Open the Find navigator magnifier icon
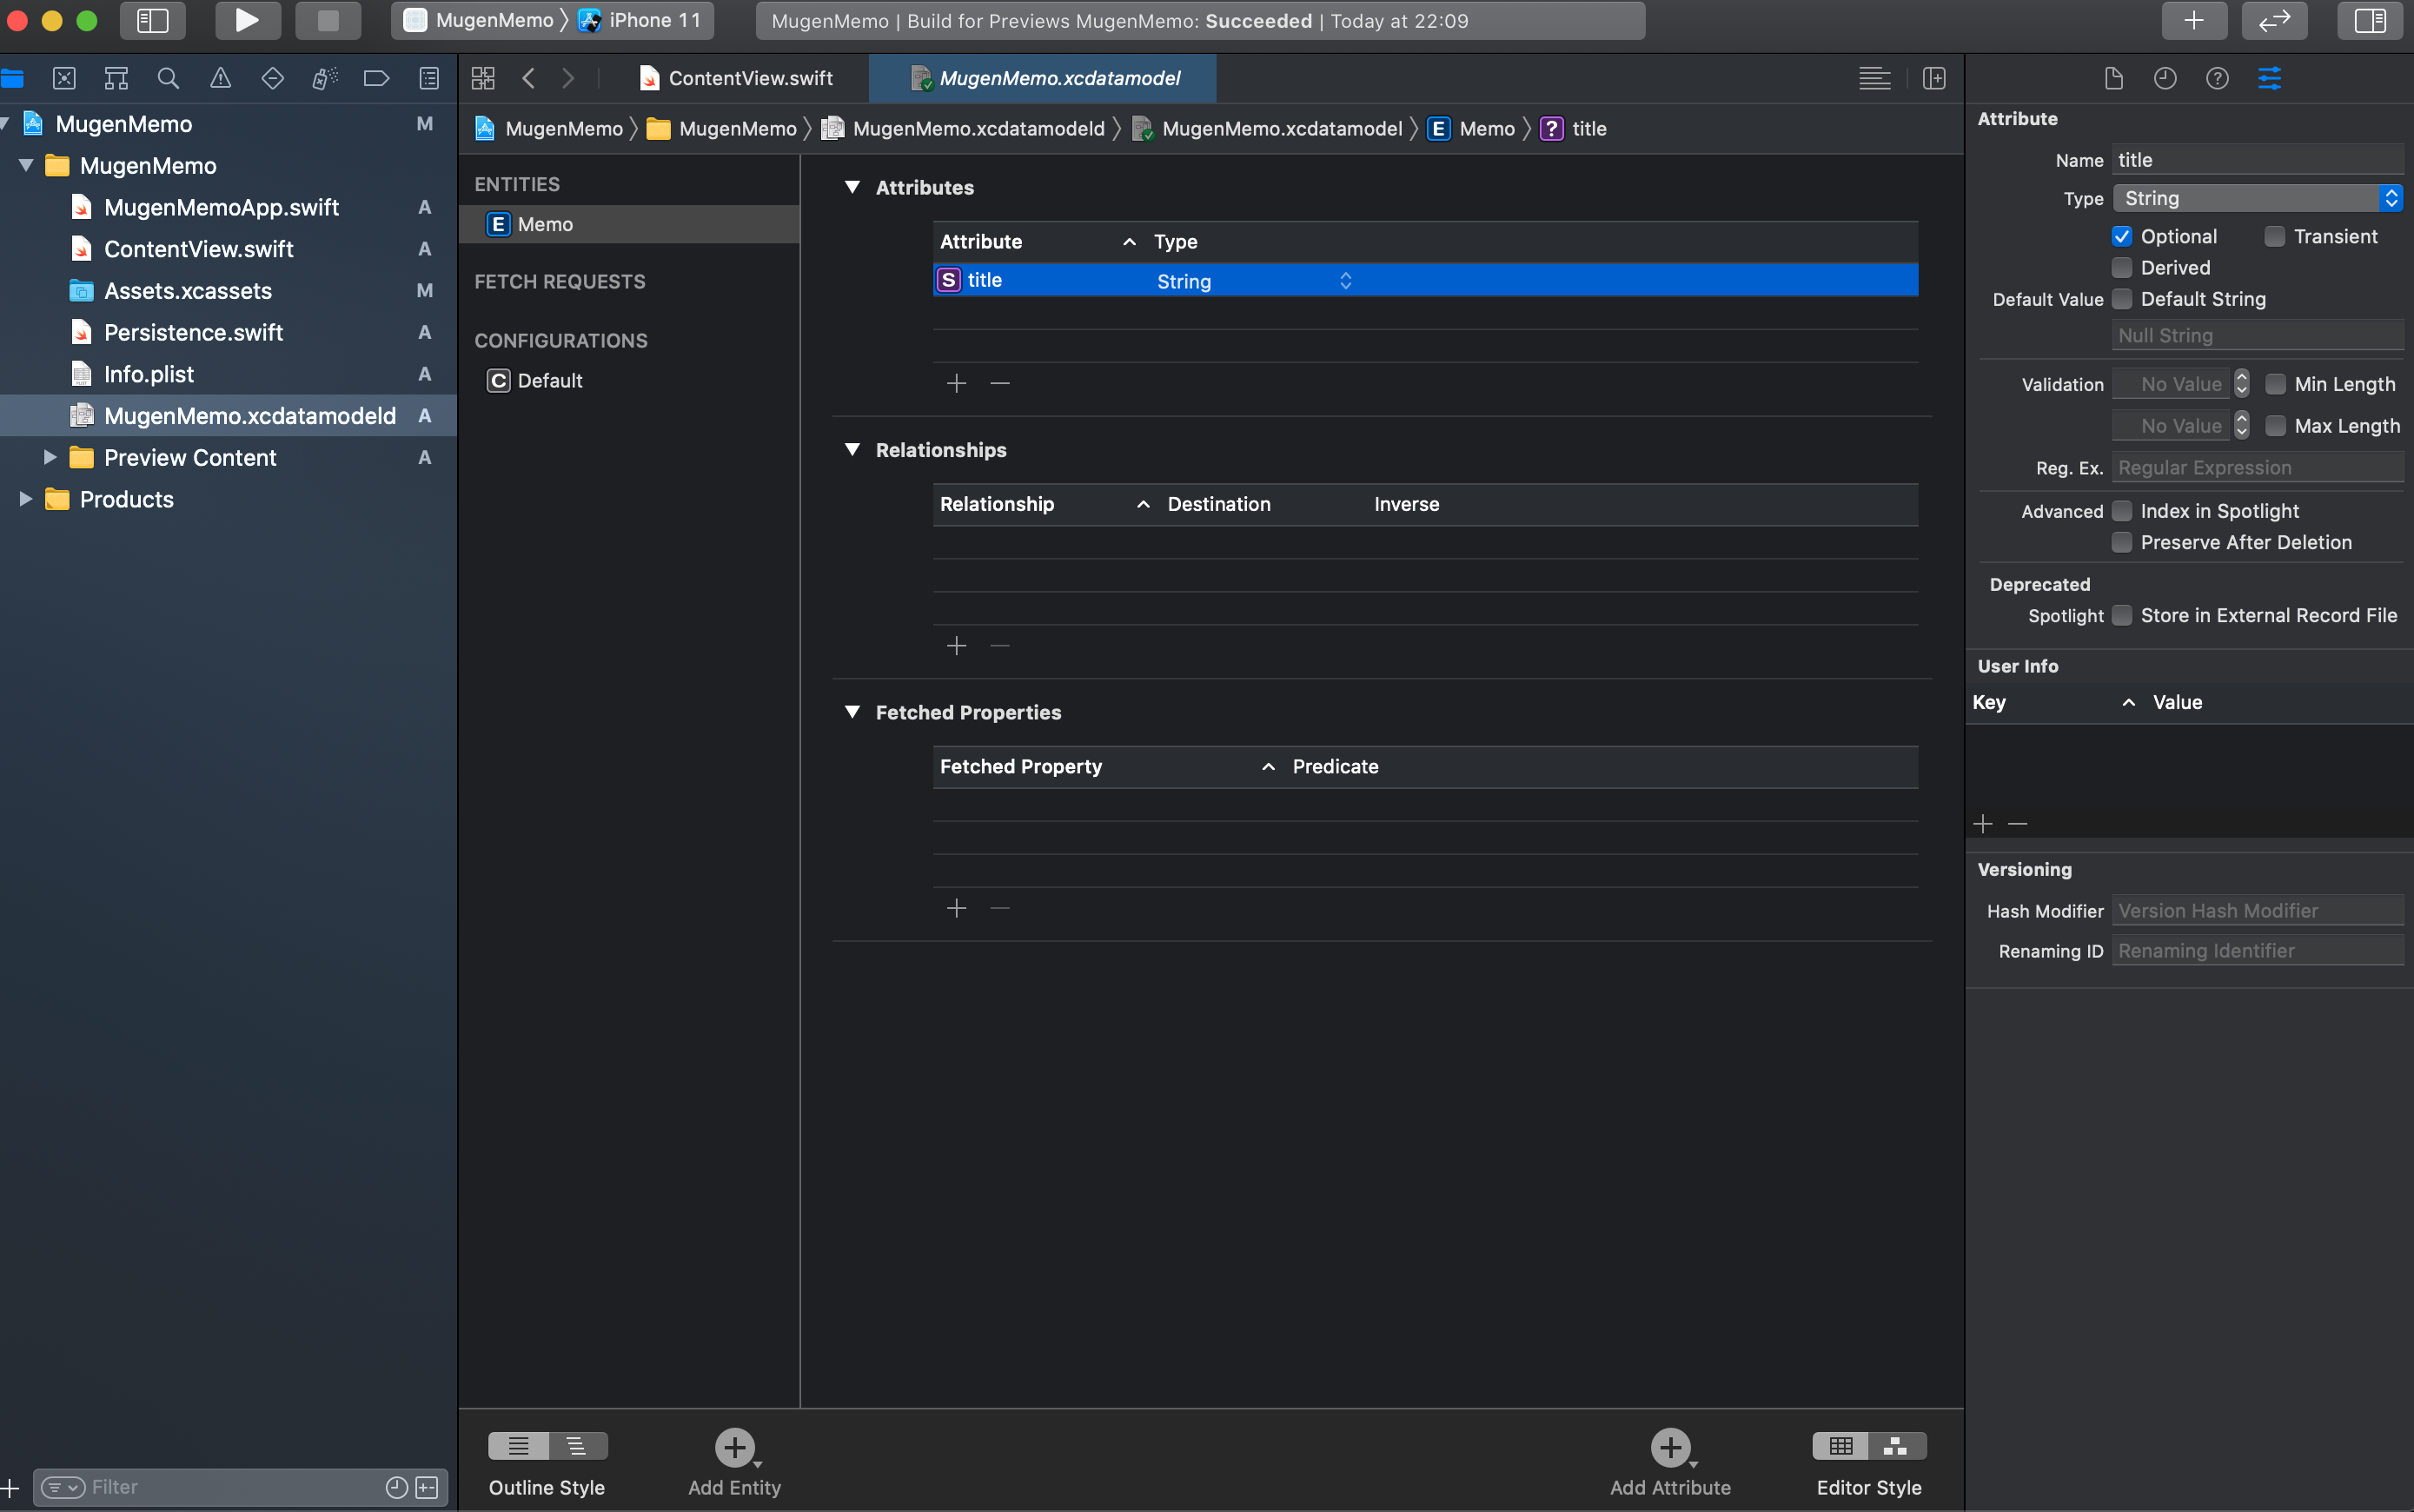This screenshot has height=1512, width=2414. 168,78
